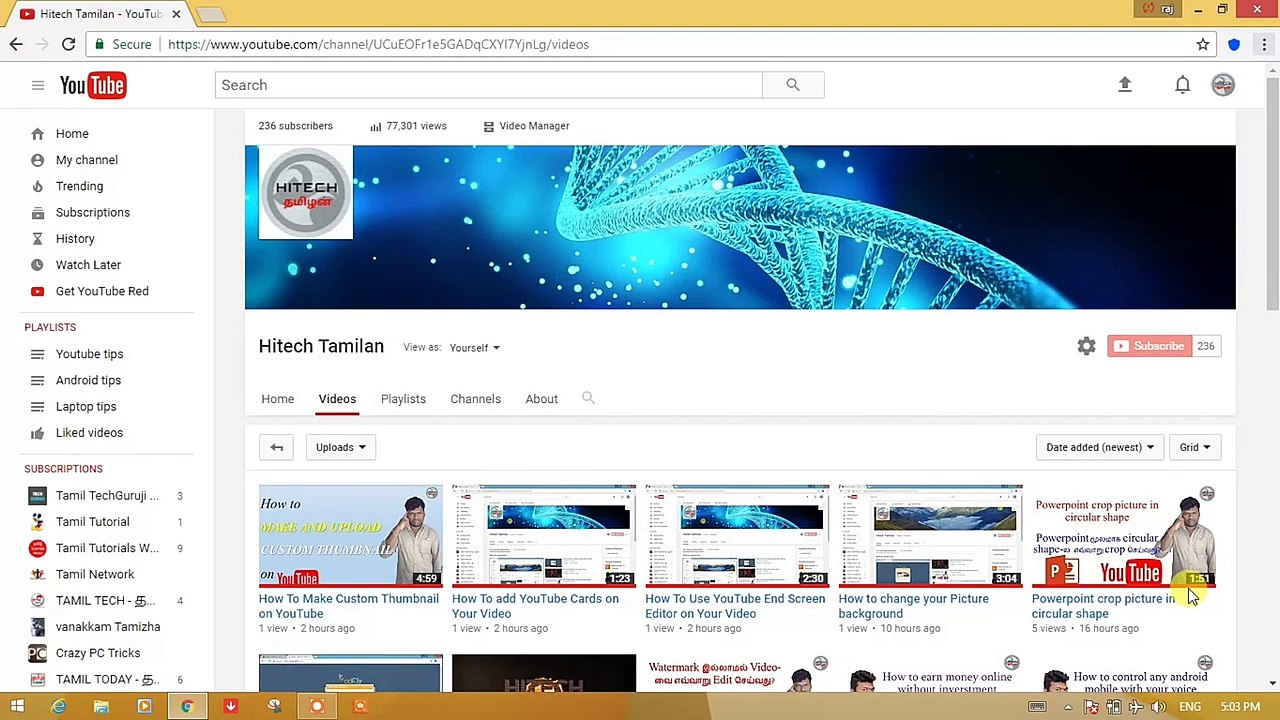Open the Date added (newest) sort dropdown
The width and height of the screenshot is (1280, 720).
1100,447
